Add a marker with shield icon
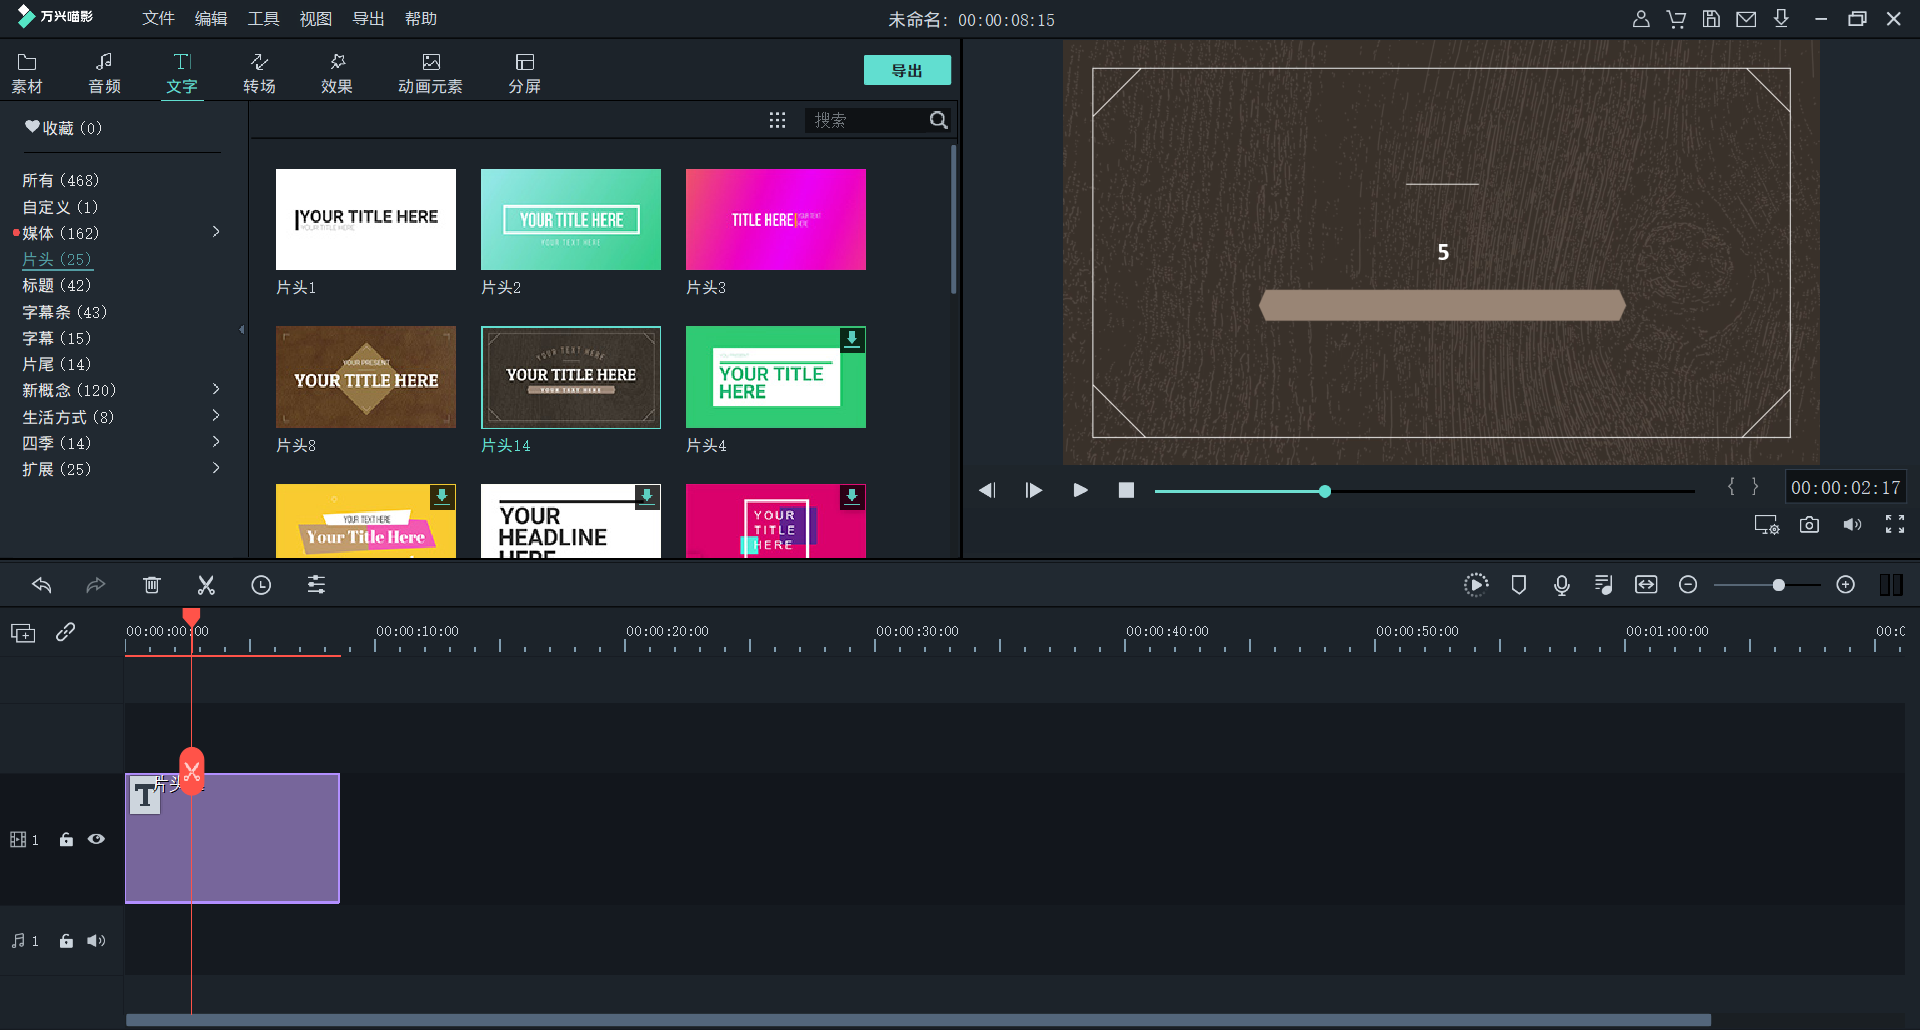This screenshot has width=1920, height=1030. coord(1518,585)
